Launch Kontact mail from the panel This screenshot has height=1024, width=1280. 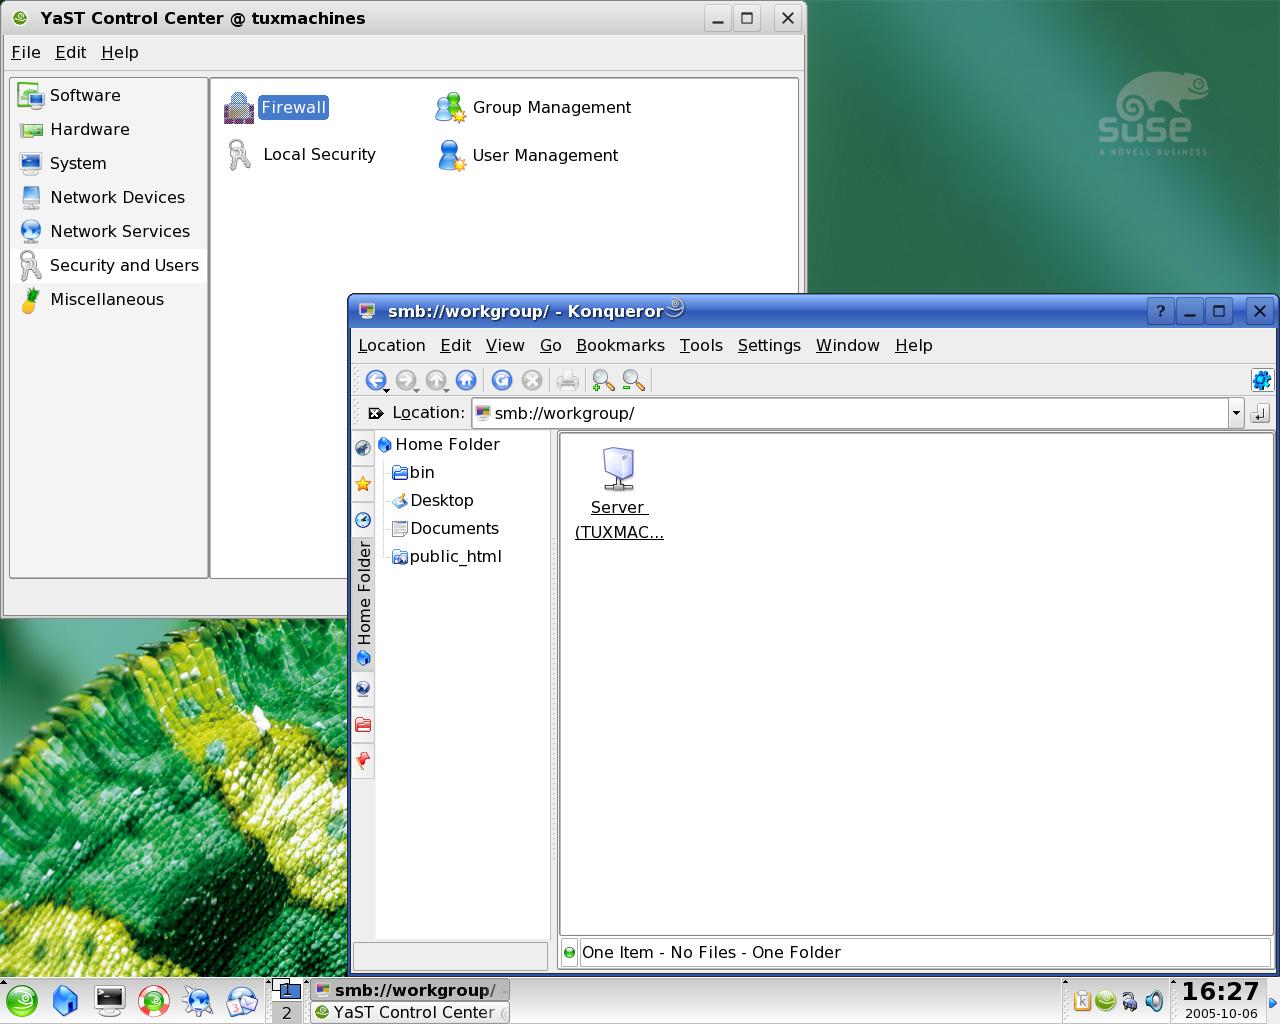pos(242,1000)
